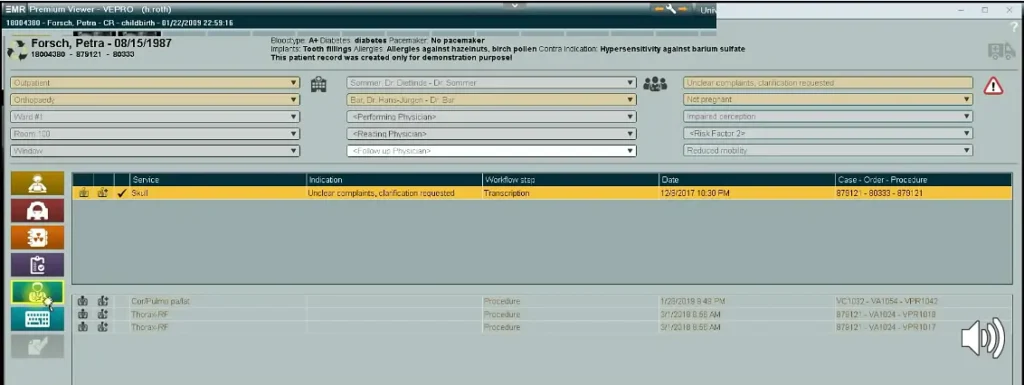Click first action icon in Cor/Pulmo row
This screenshot has height=385, width=1024.
83,301
